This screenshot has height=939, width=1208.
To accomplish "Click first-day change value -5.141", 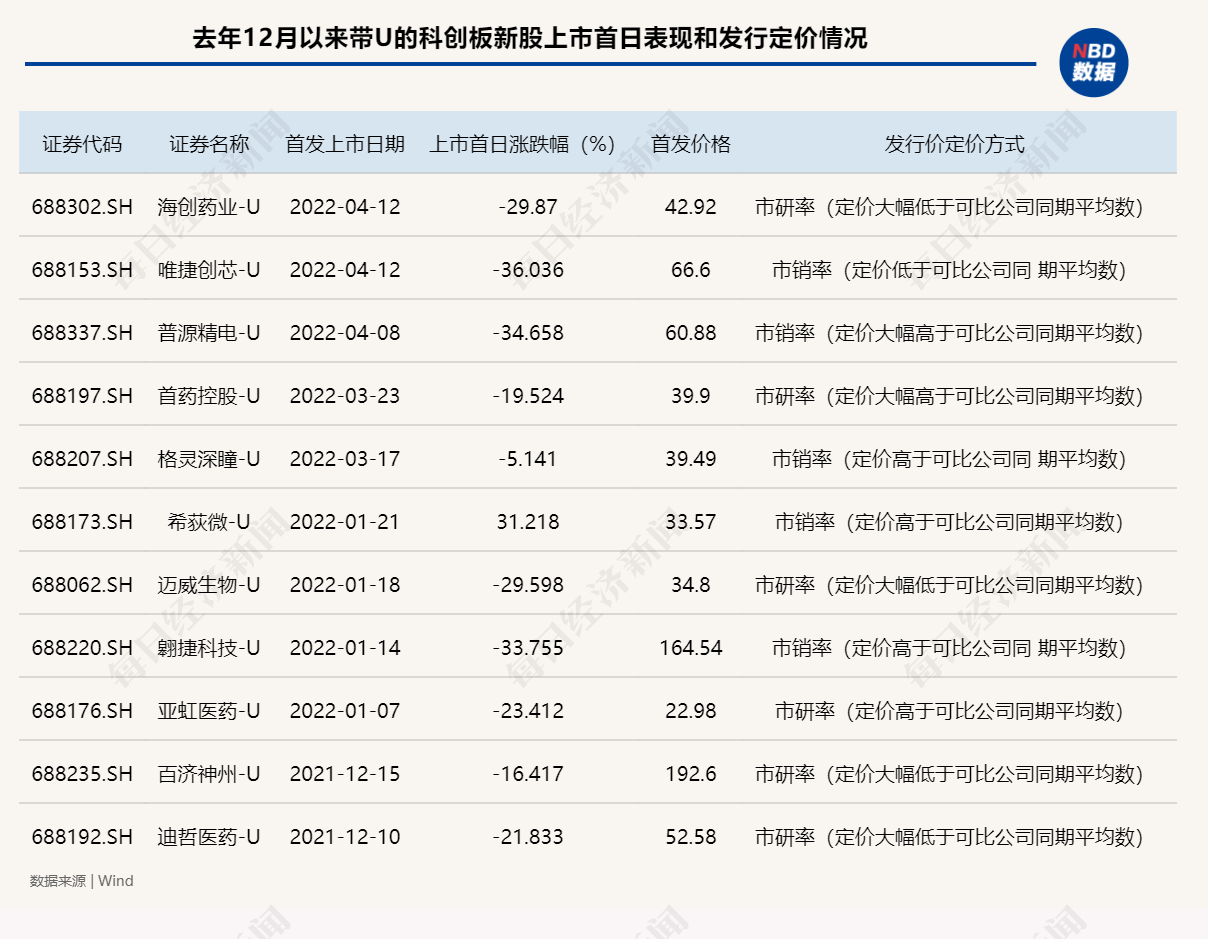I will click(528, 459).
